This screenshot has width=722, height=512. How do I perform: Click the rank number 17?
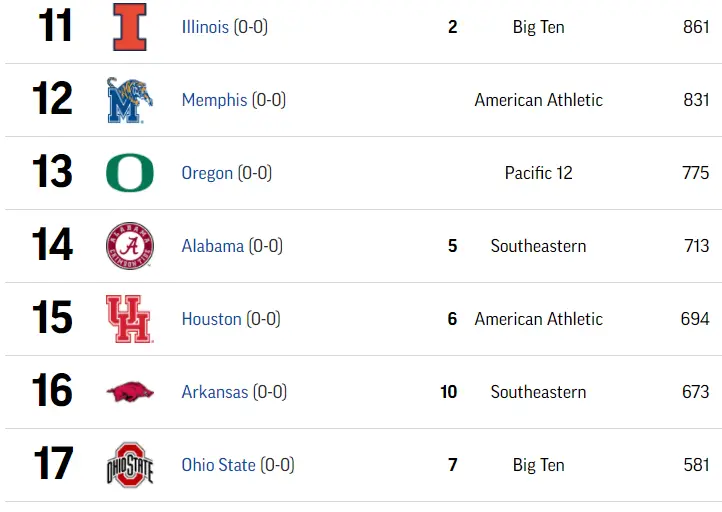coord(53,465)
